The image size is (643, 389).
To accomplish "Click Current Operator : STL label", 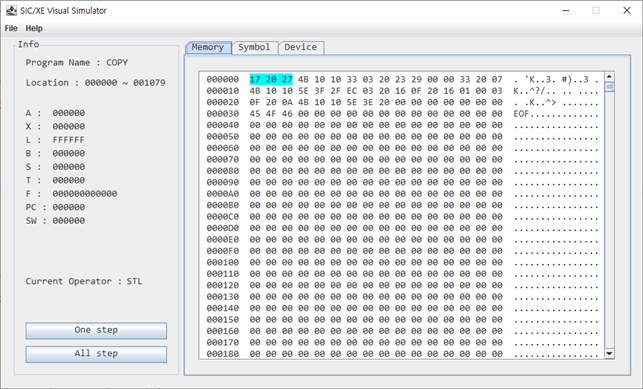I will [84, 281].
